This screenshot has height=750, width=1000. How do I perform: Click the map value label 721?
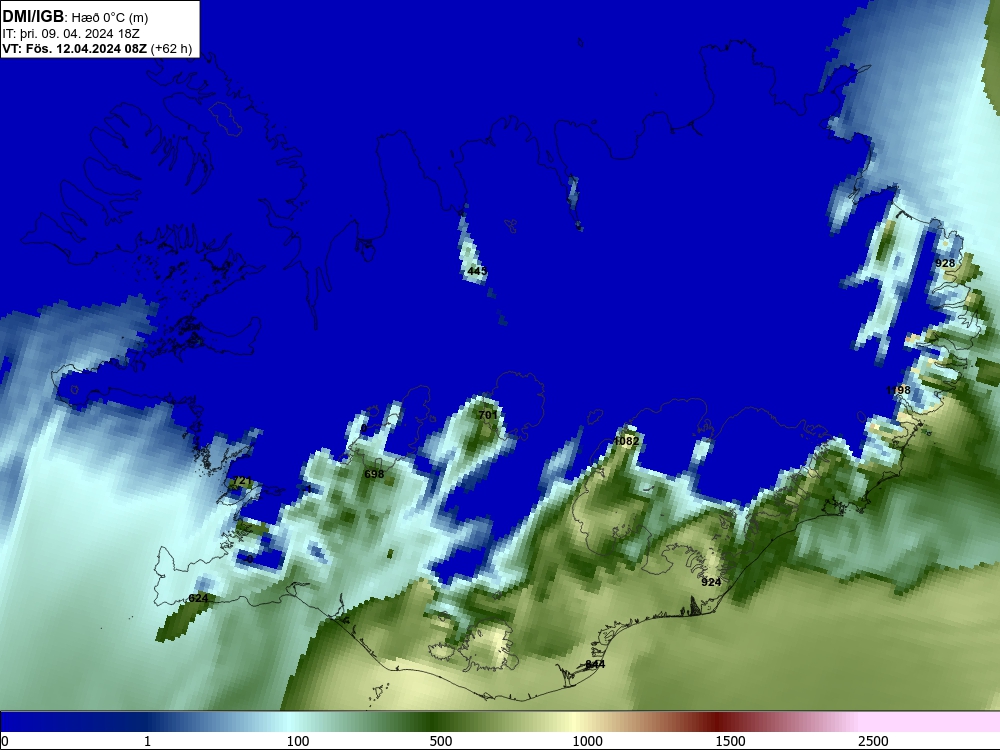point(243,480)
